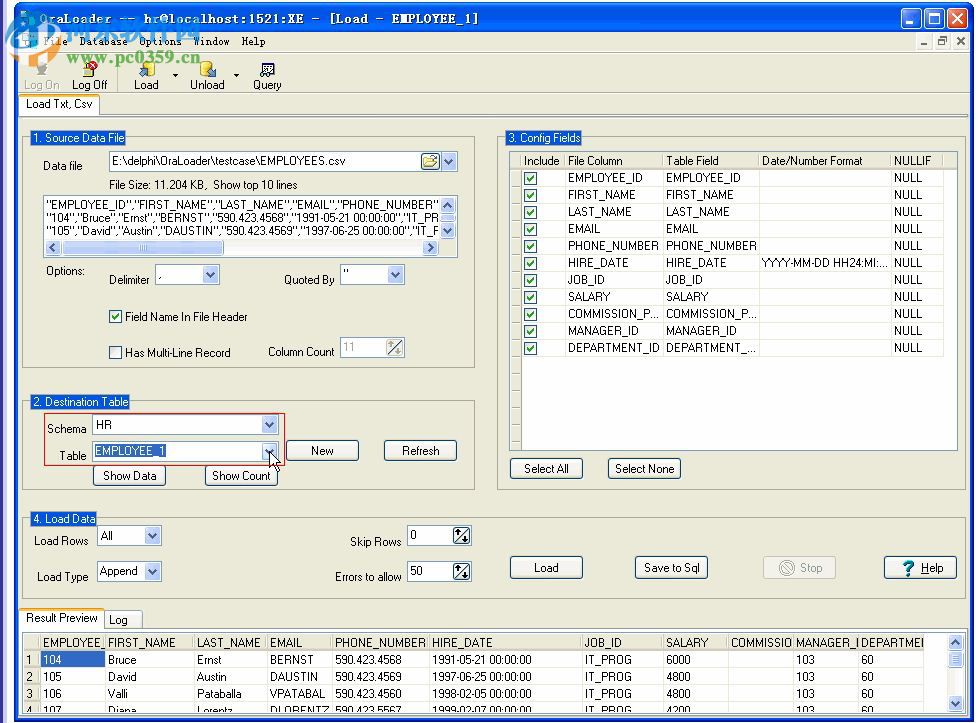Image resolution: width=978 pixels, height=723 pixels.
Task: Click the Save to Sql button
Action: 671,568
